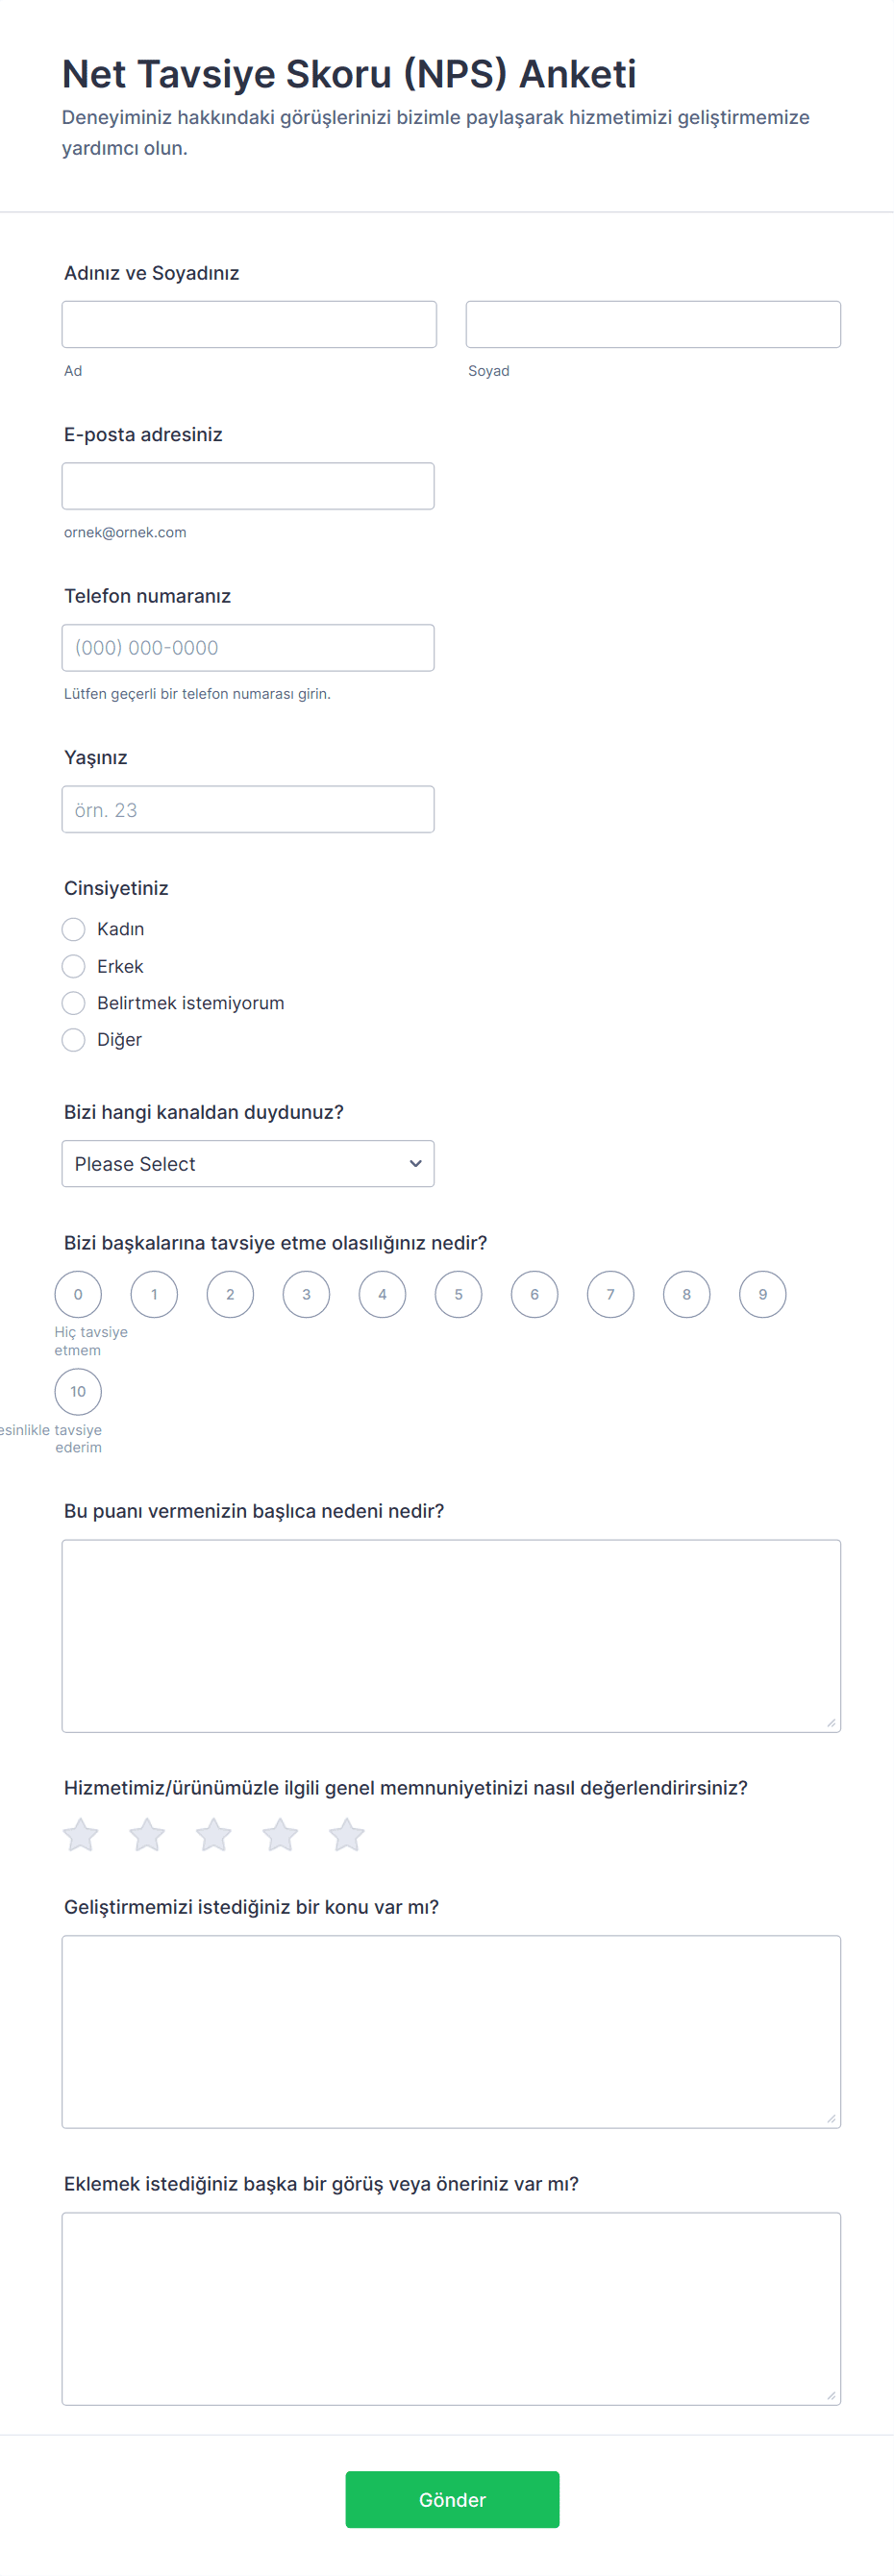Select the Erkek radio button

73,966
